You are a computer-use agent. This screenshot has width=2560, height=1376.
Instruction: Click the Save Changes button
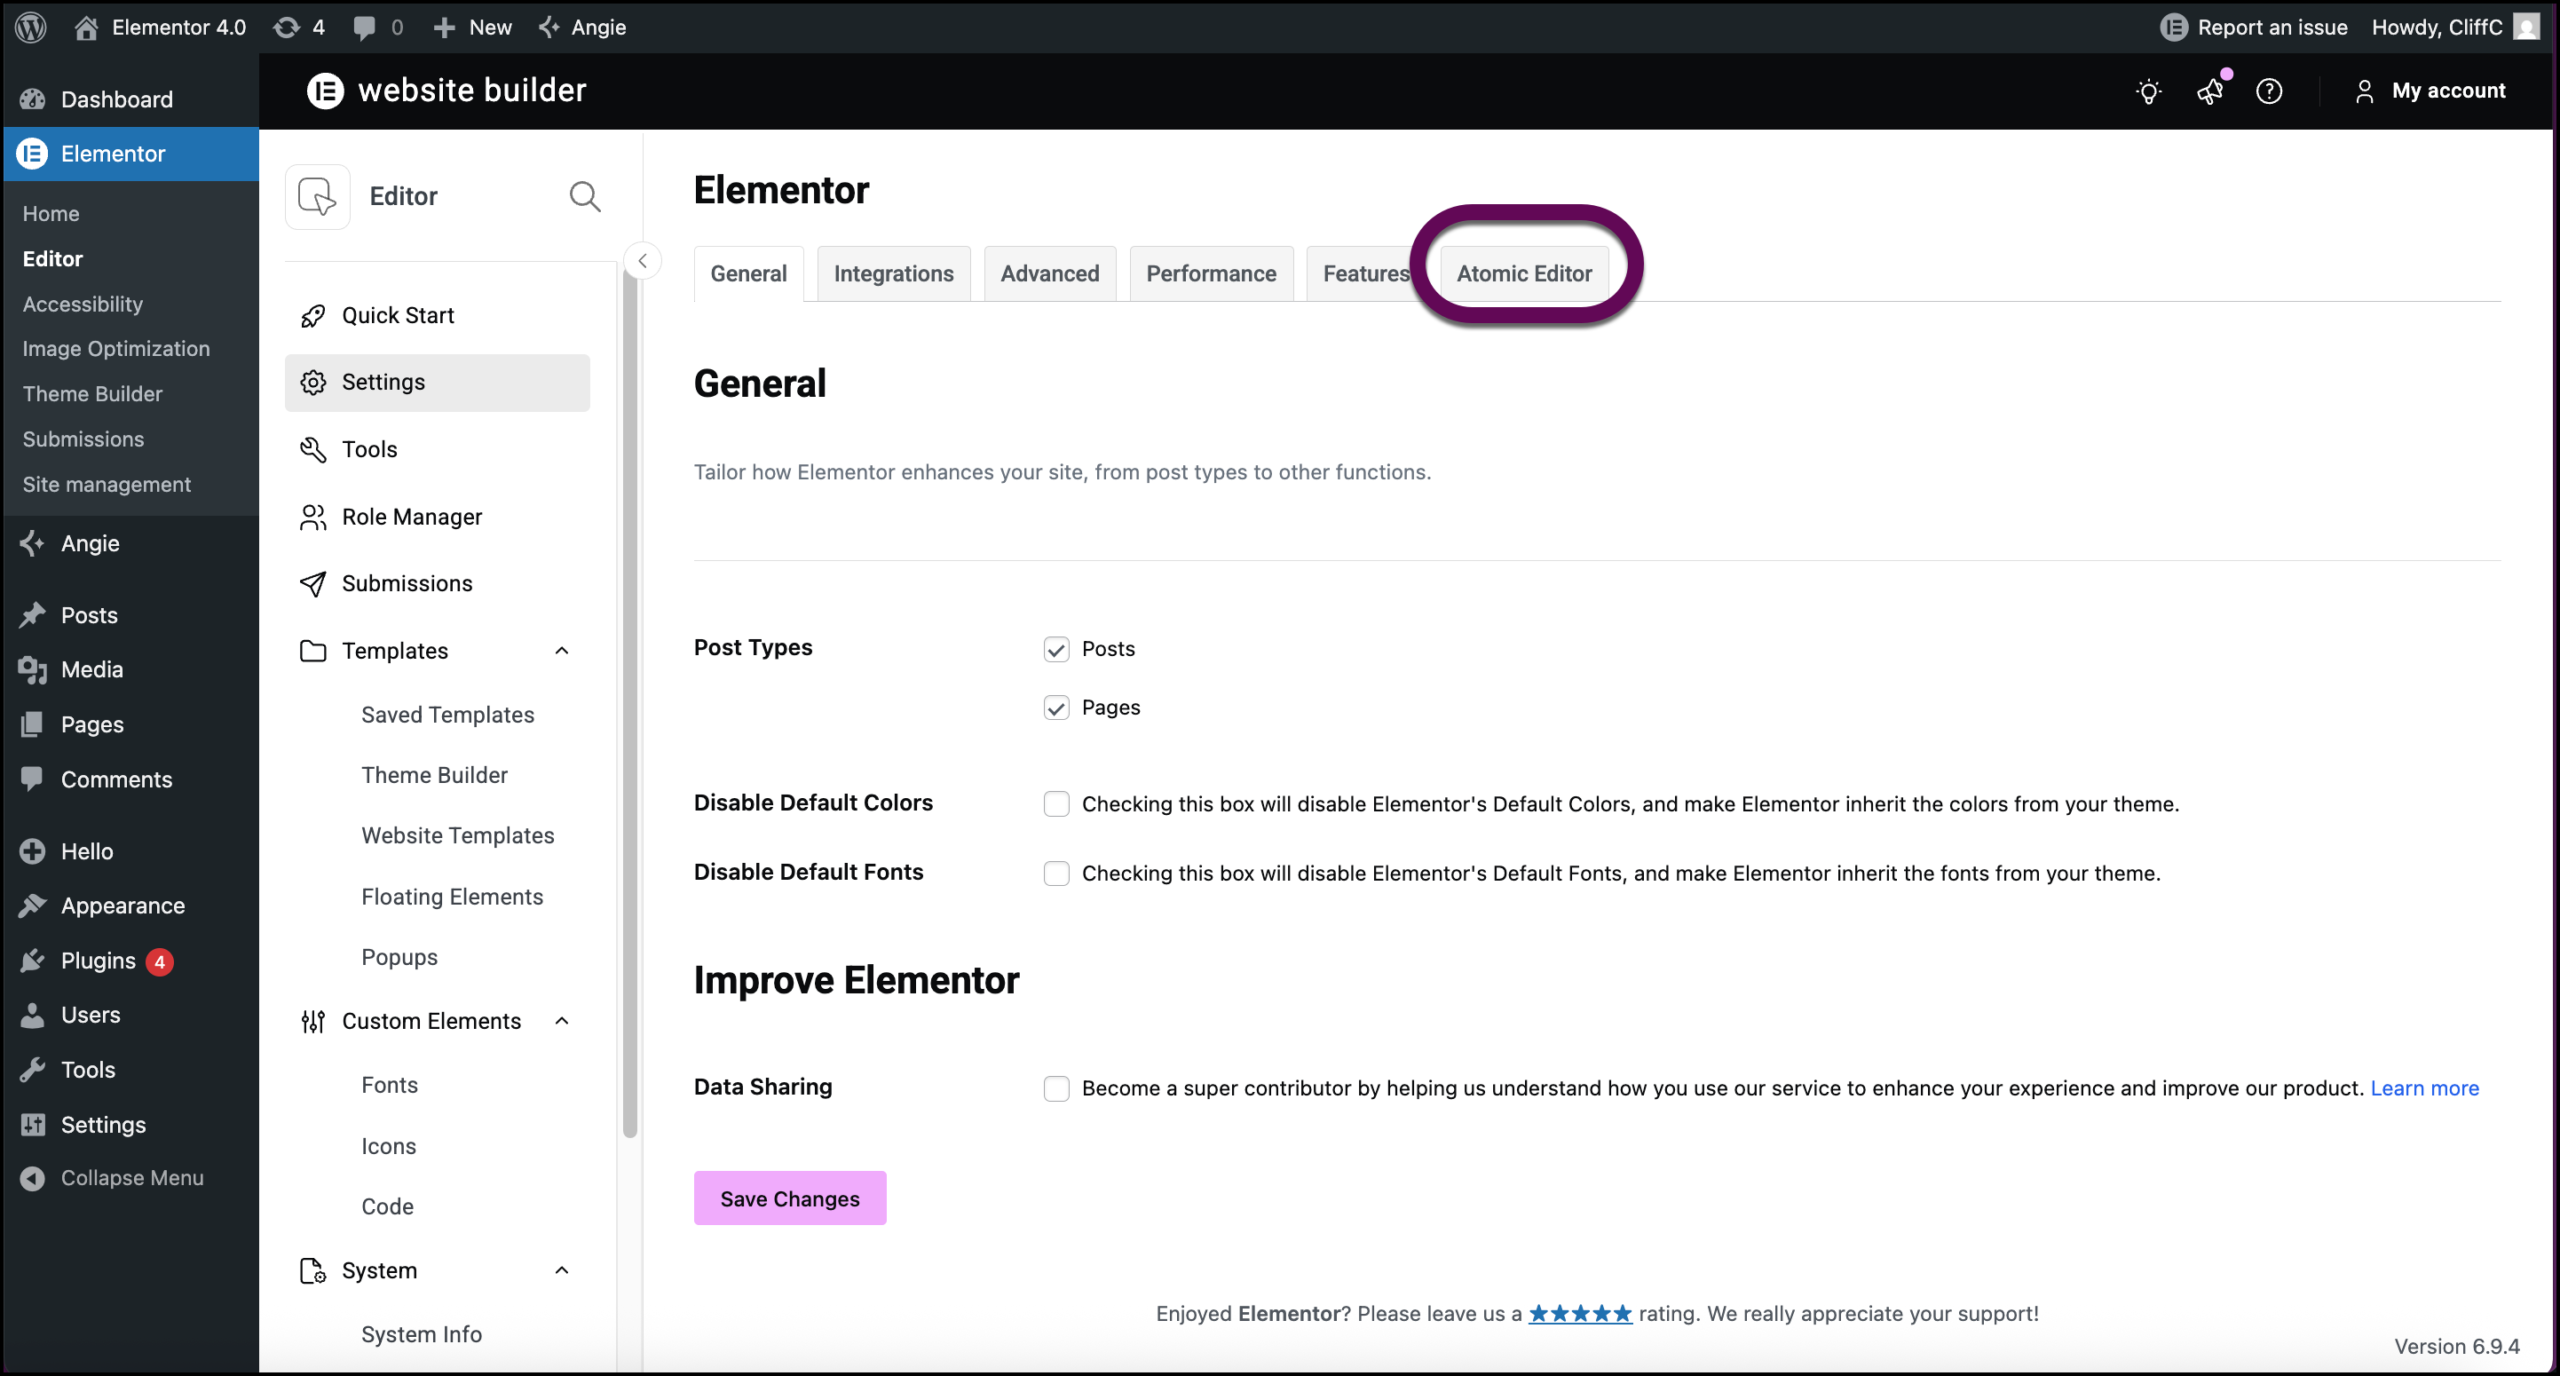click(x=789, y=1198)
